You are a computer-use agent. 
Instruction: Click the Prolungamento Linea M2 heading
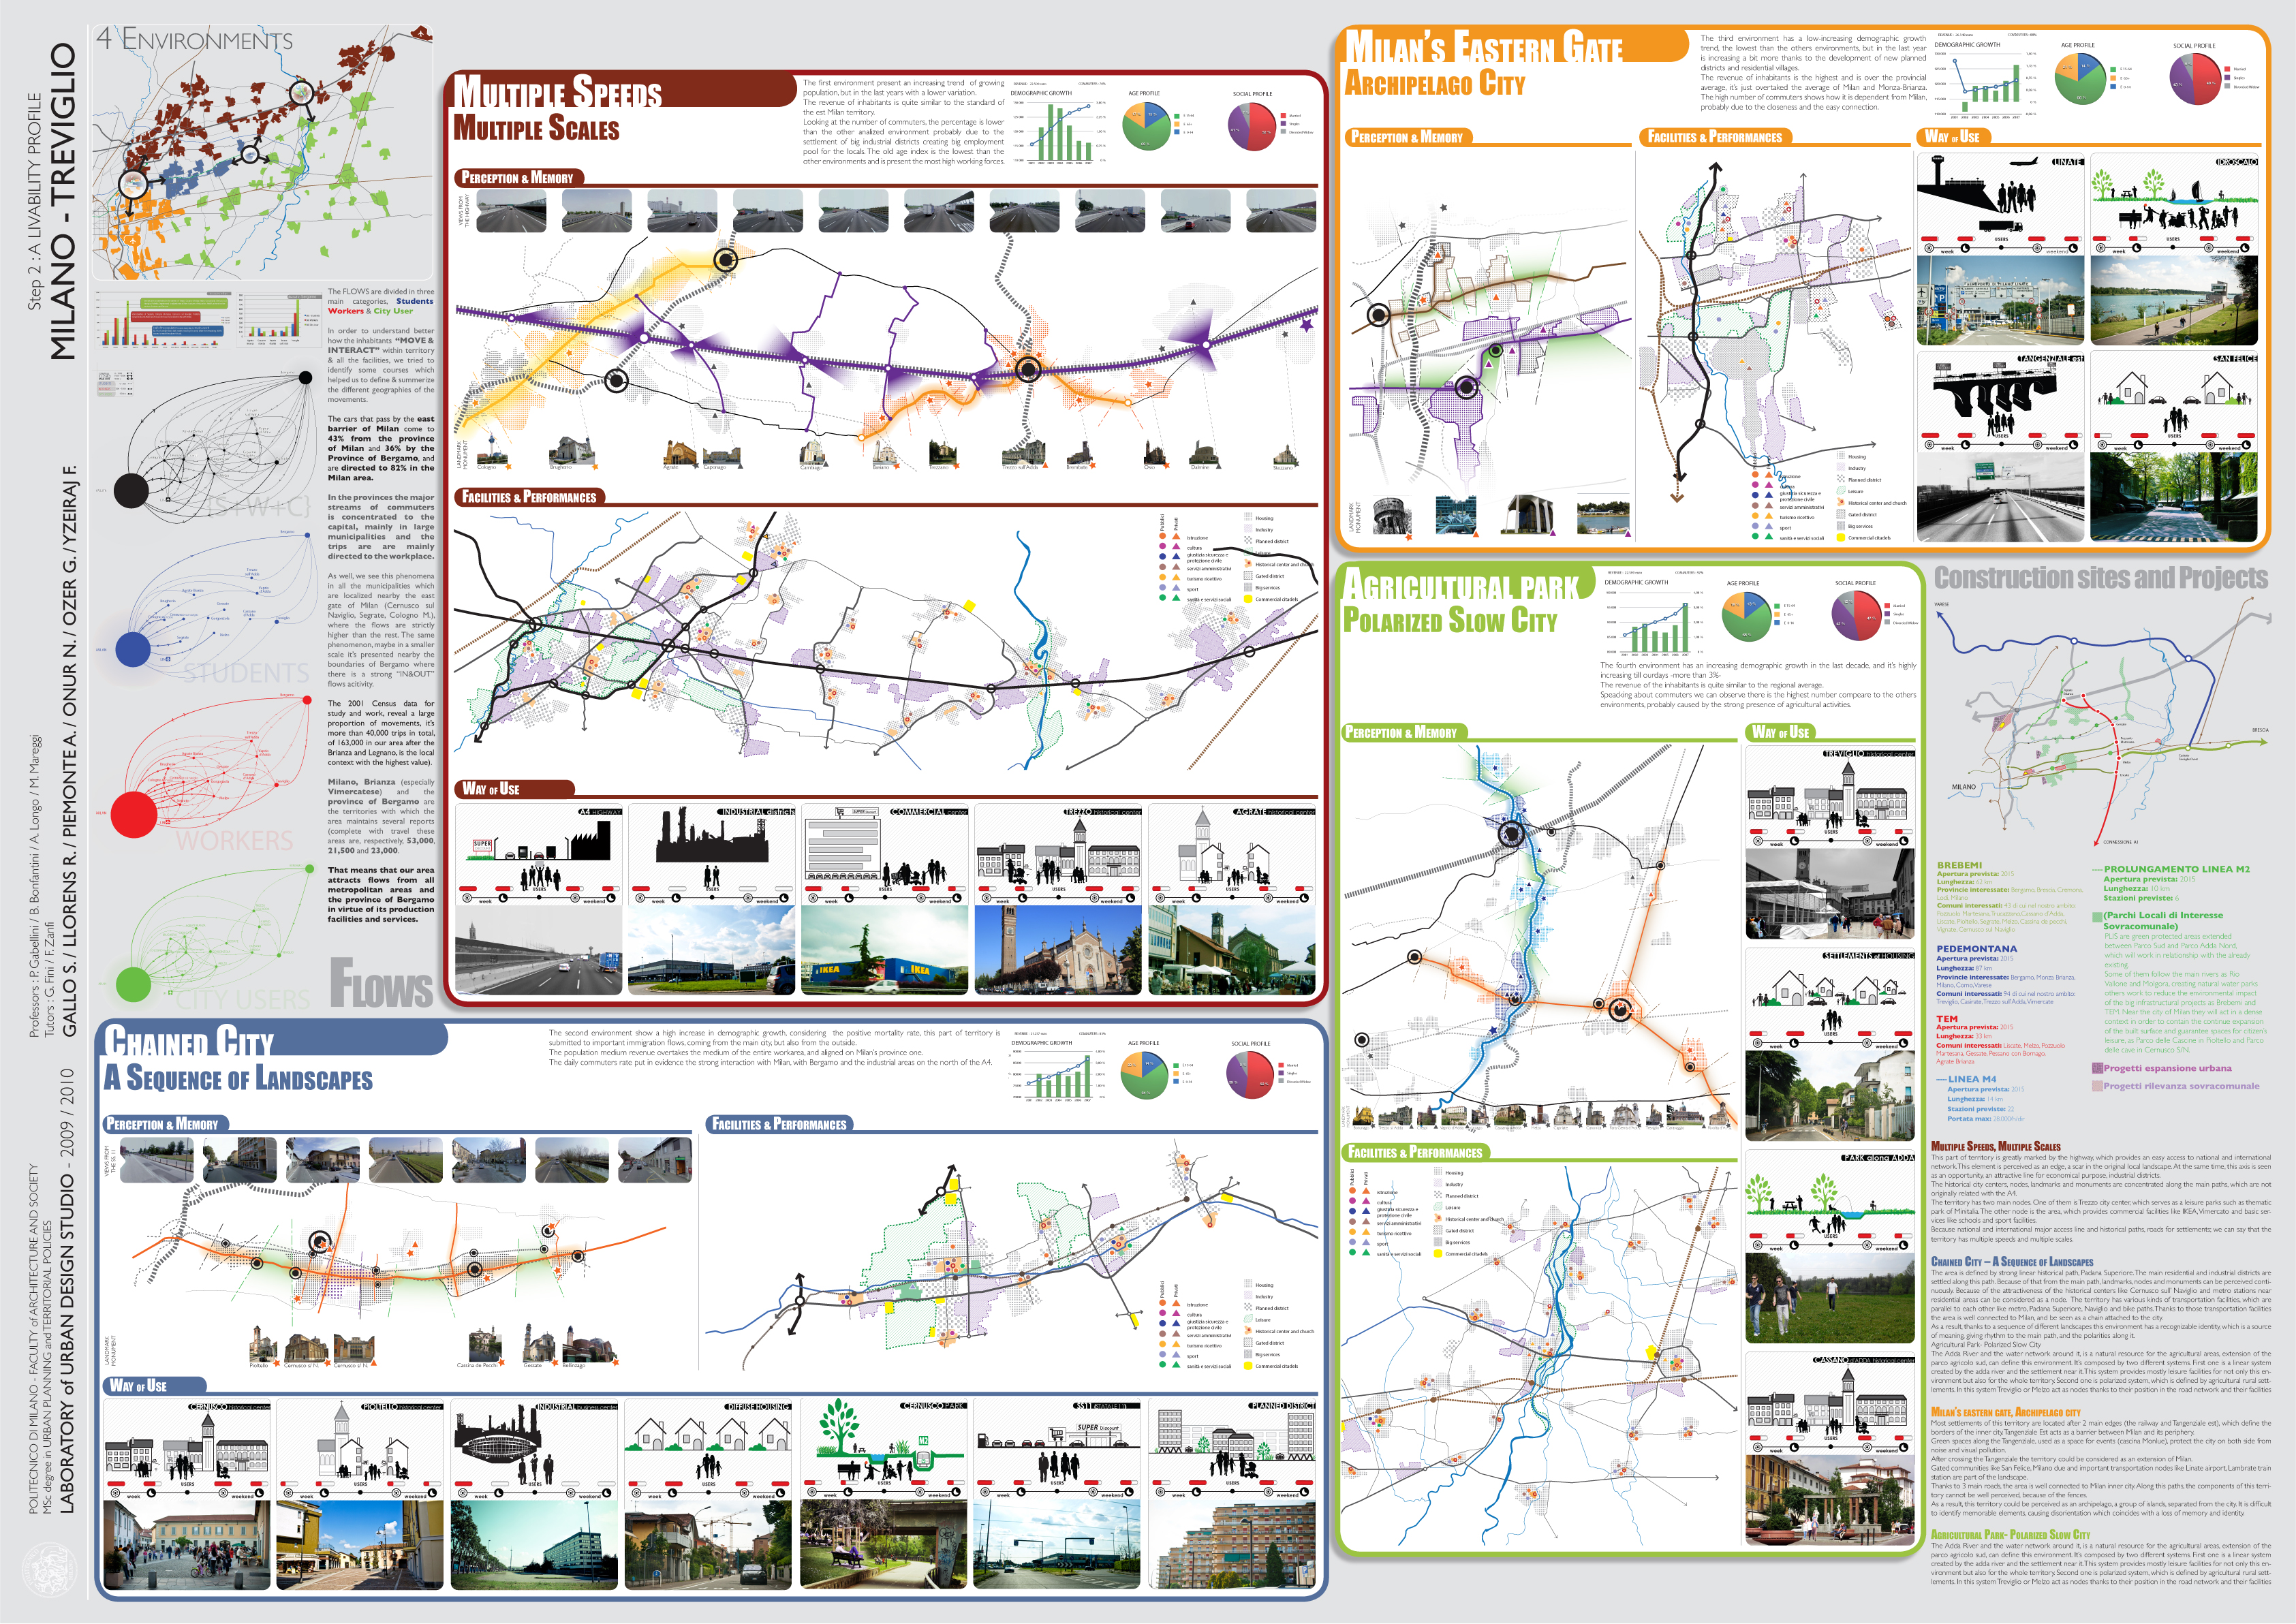pos(2176,869)
